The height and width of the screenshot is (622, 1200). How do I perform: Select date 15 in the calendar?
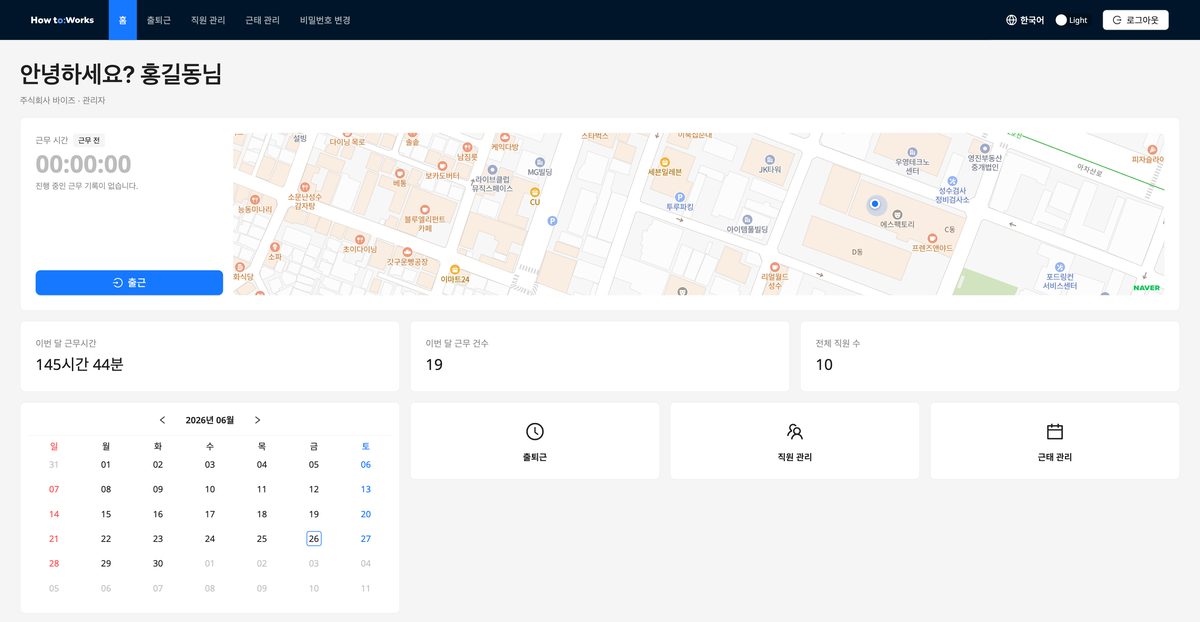106,514
